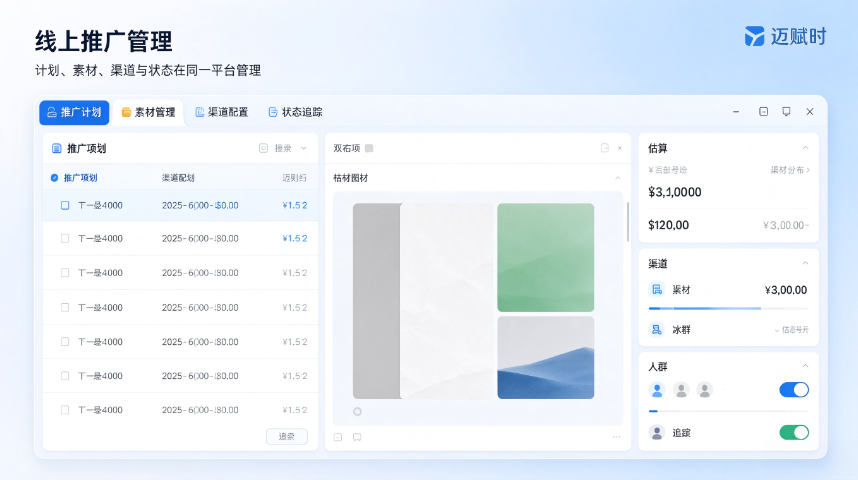This screenshot has width=858, height=480.
Task: Click the 推广项划 panel list icon
Action: click(56, 148)
